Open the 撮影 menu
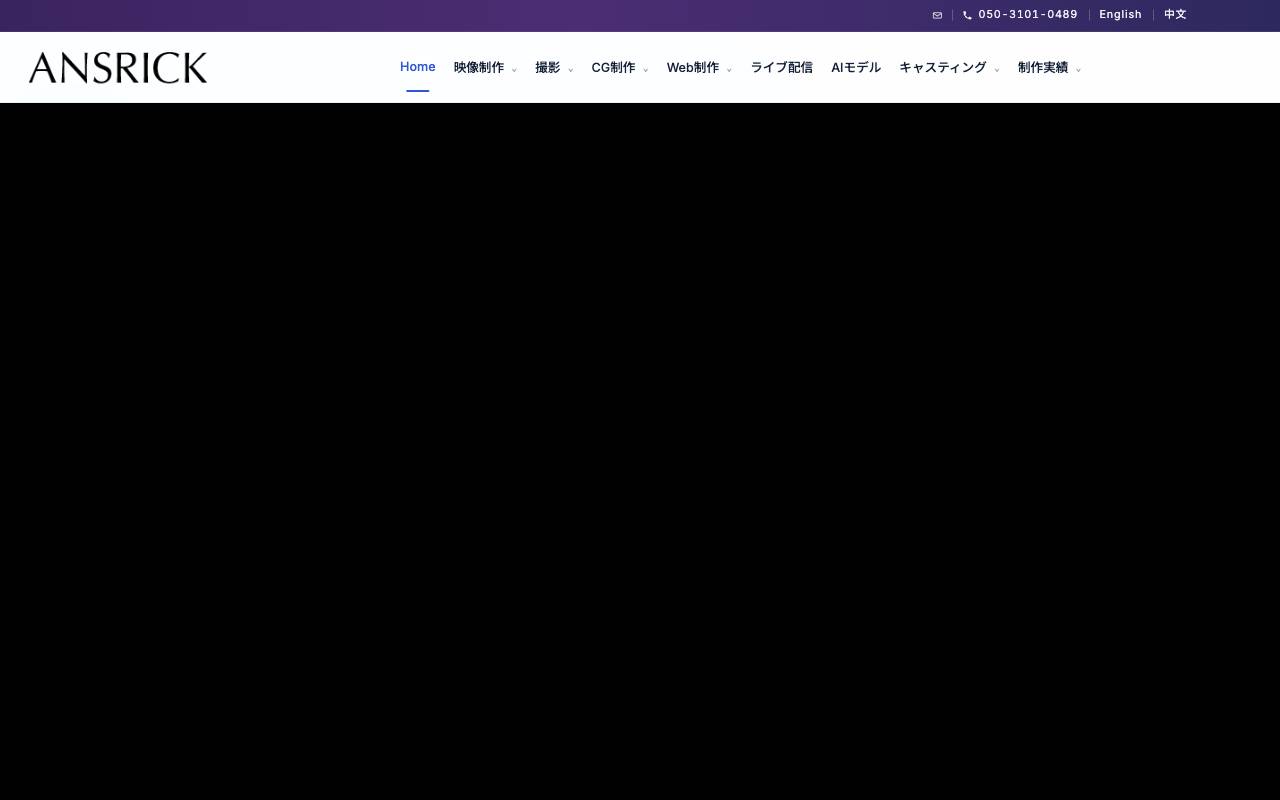The image size is (1280, 800). pyautogui.click(x=548, y=68)
